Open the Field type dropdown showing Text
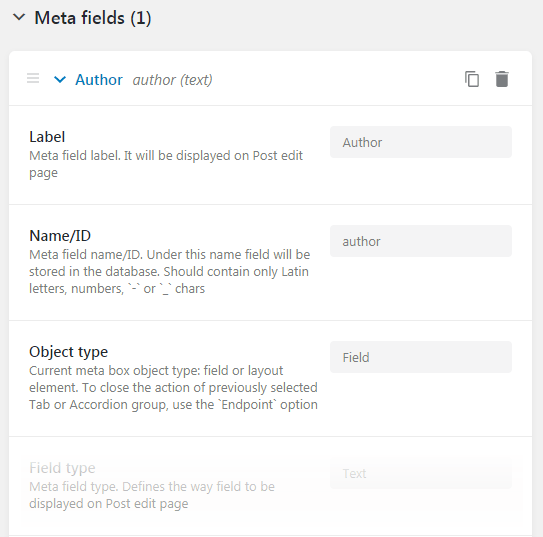The image size is (543, 537). (x=421, y=473)
